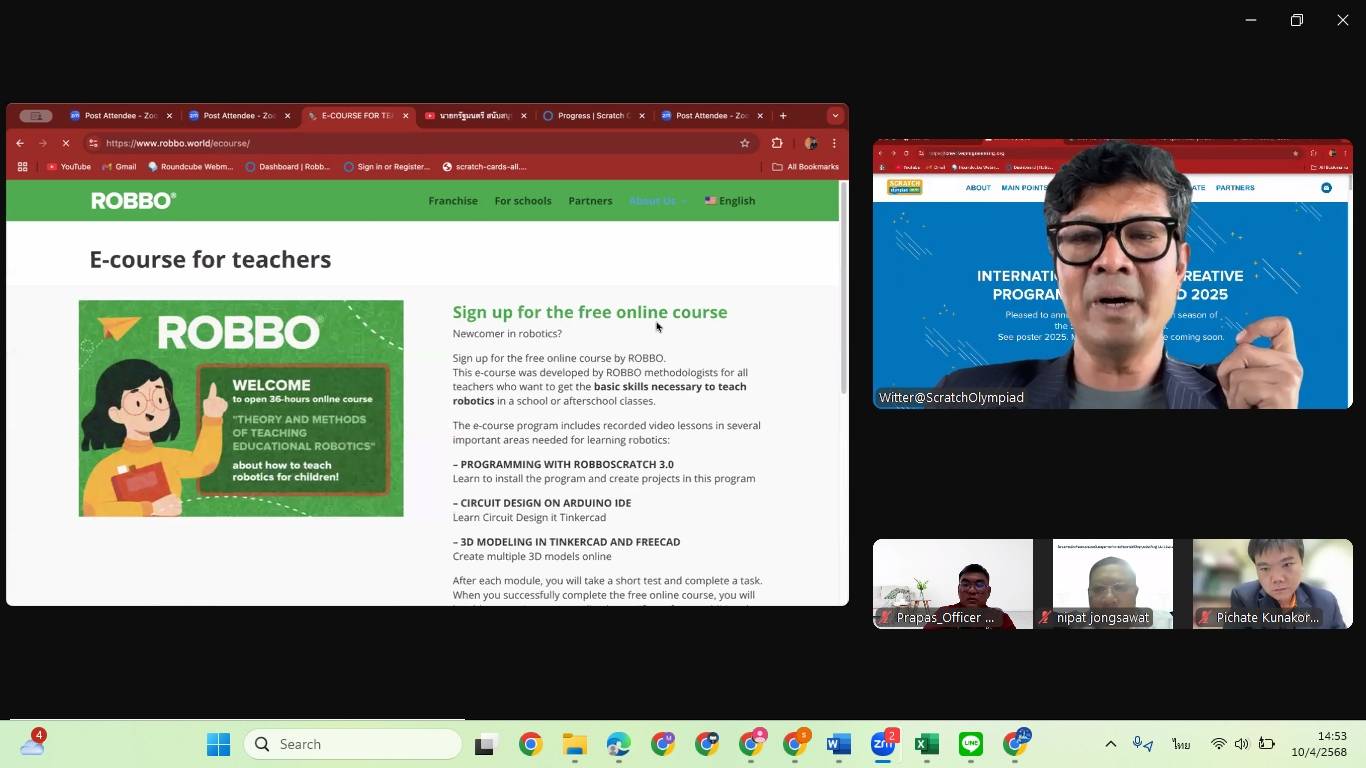The height and width of the screenshot is (768, 1366).
Task: Open English language selector
Action: 730,201
